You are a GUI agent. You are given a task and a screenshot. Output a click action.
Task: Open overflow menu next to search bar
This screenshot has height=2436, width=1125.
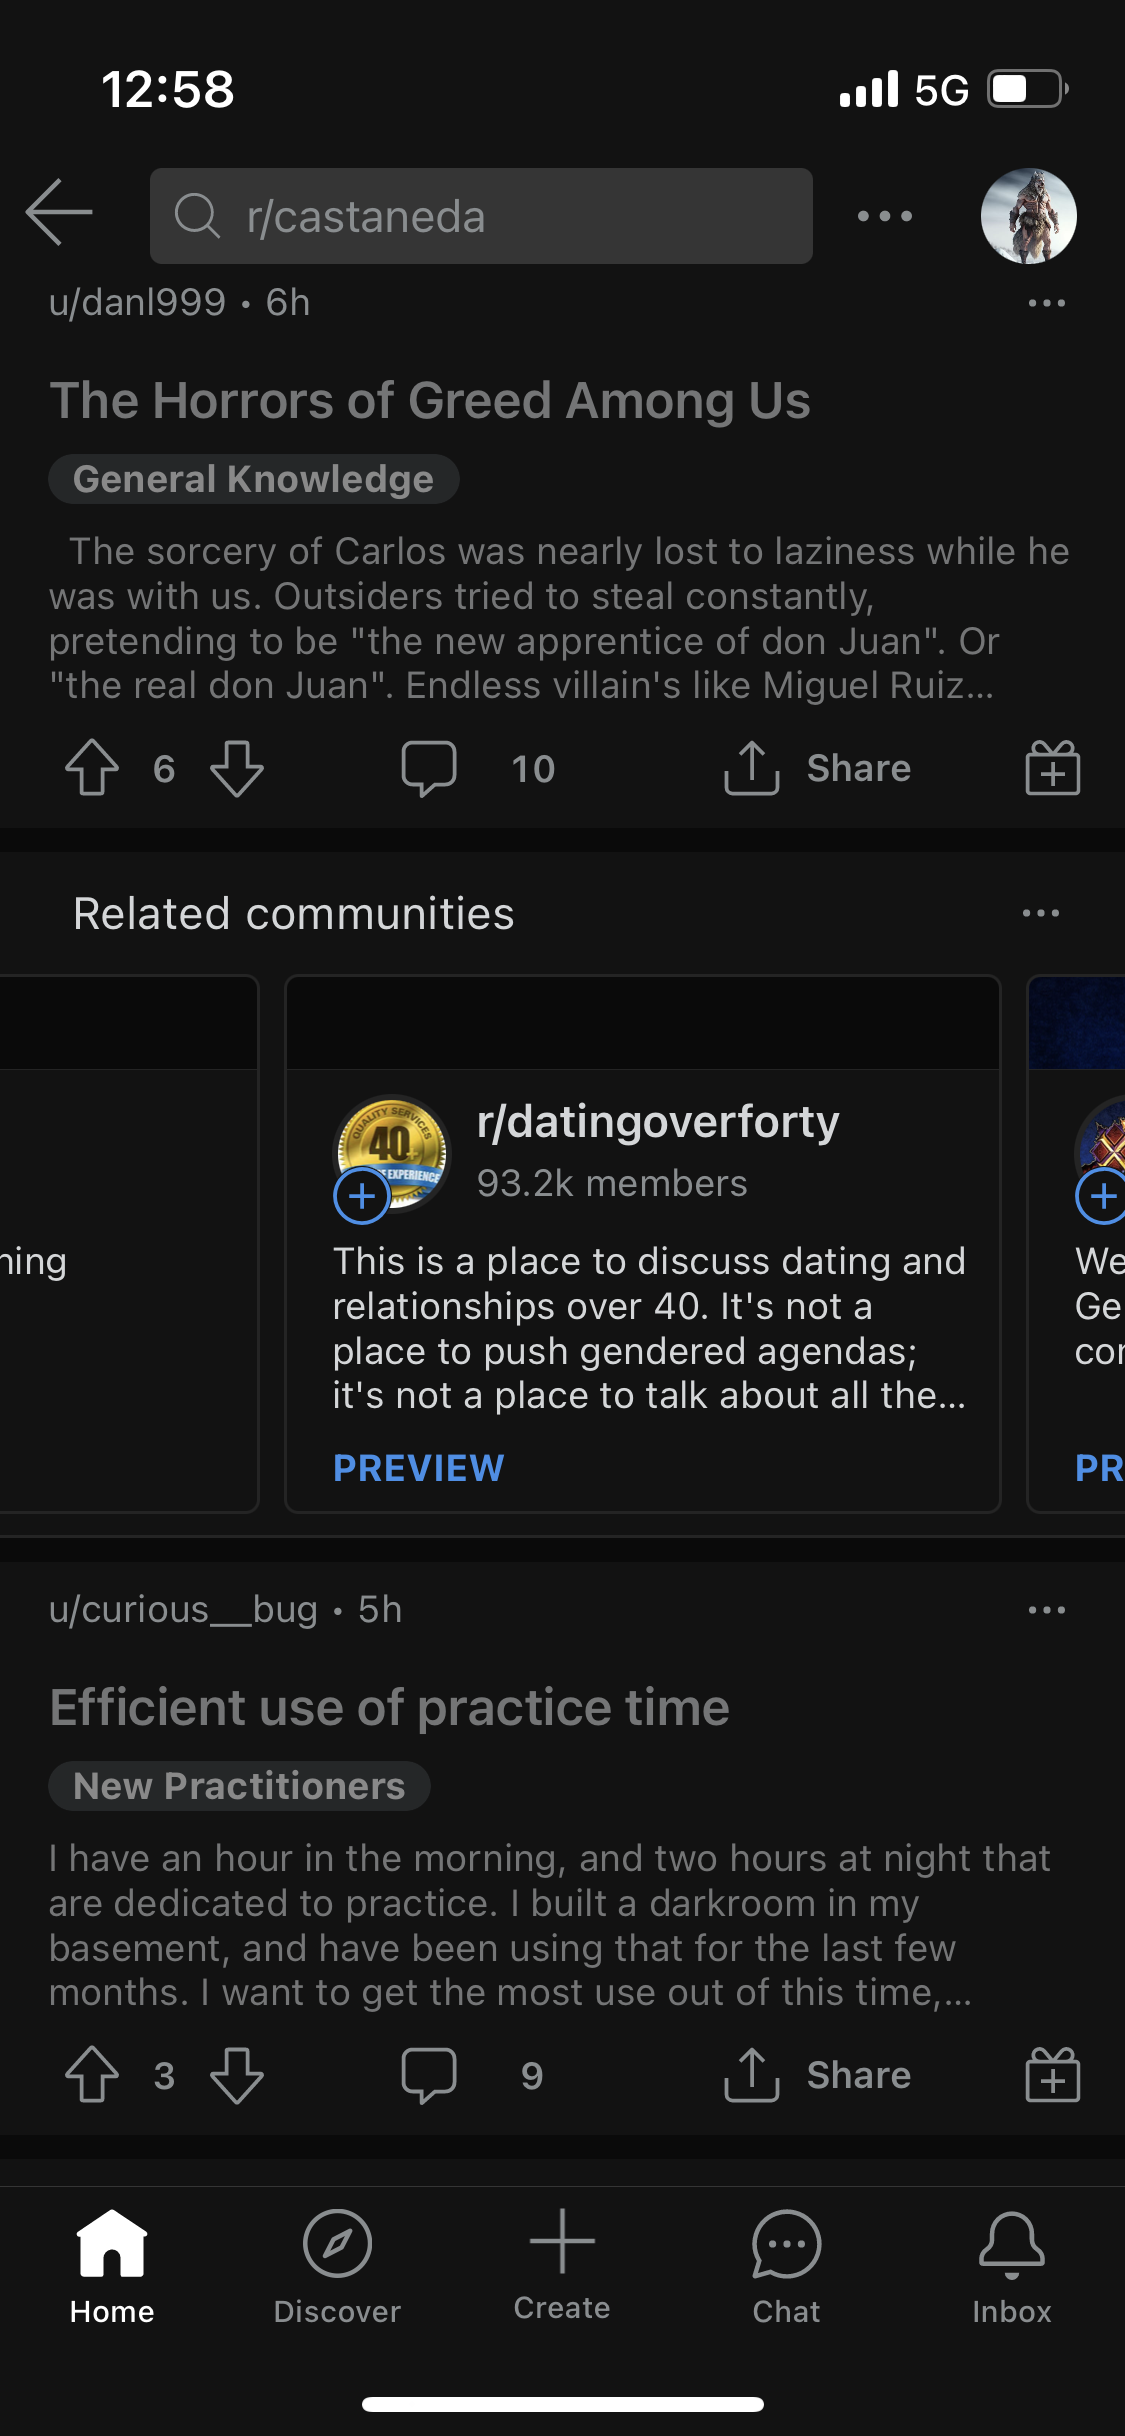pyautogui.click(x=884, y=216)
